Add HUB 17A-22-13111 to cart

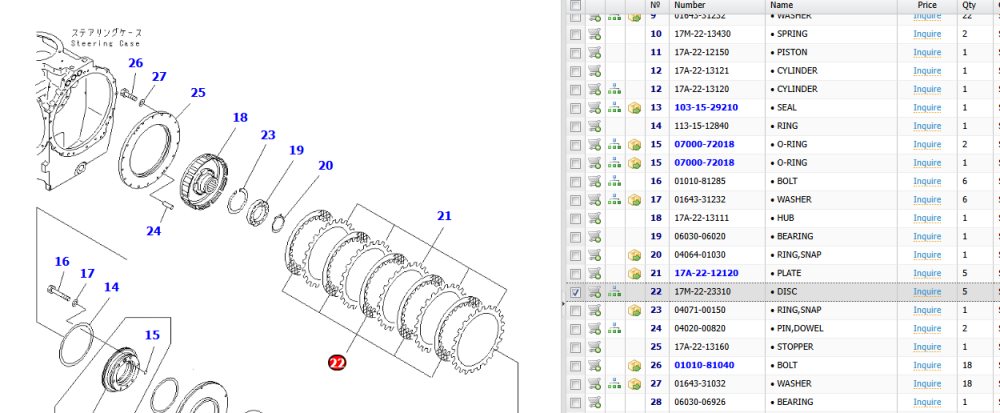coord(594,218)
